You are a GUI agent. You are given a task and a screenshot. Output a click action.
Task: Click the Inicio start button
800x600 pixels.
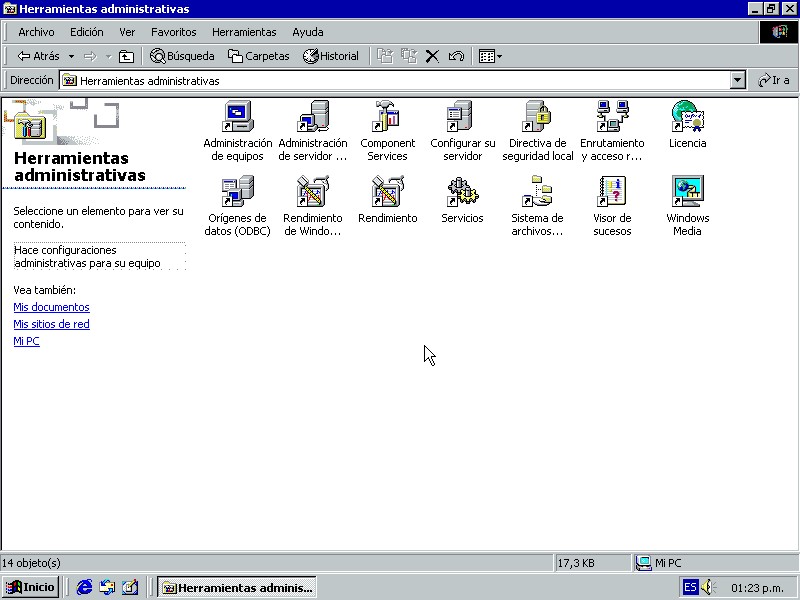(x=31, y=587)
